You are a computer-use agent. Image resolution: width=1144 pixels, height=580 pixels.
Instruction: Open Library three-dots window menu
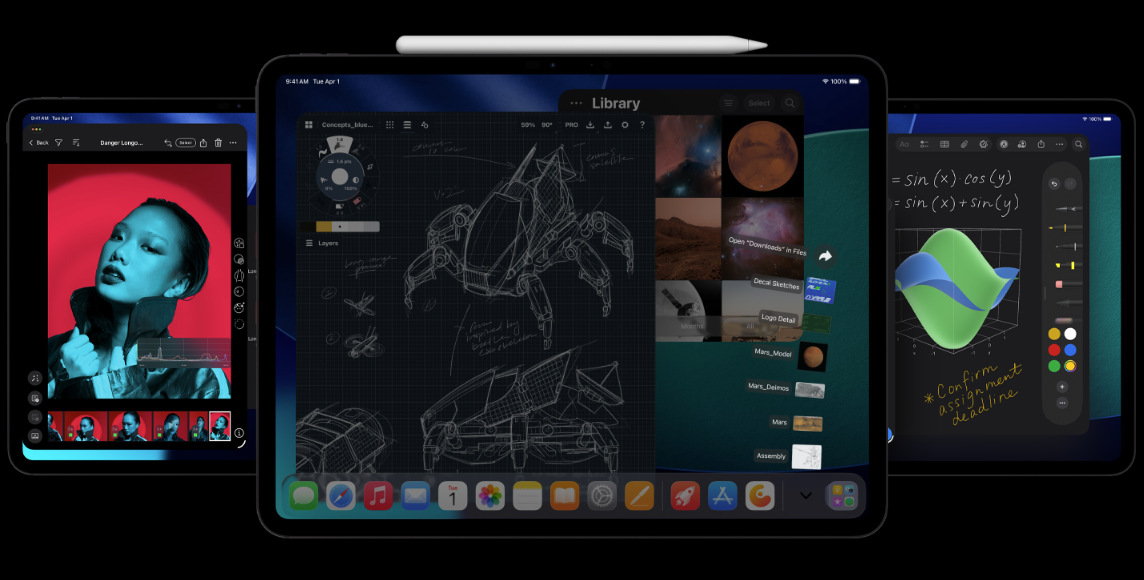pos(576,103)
